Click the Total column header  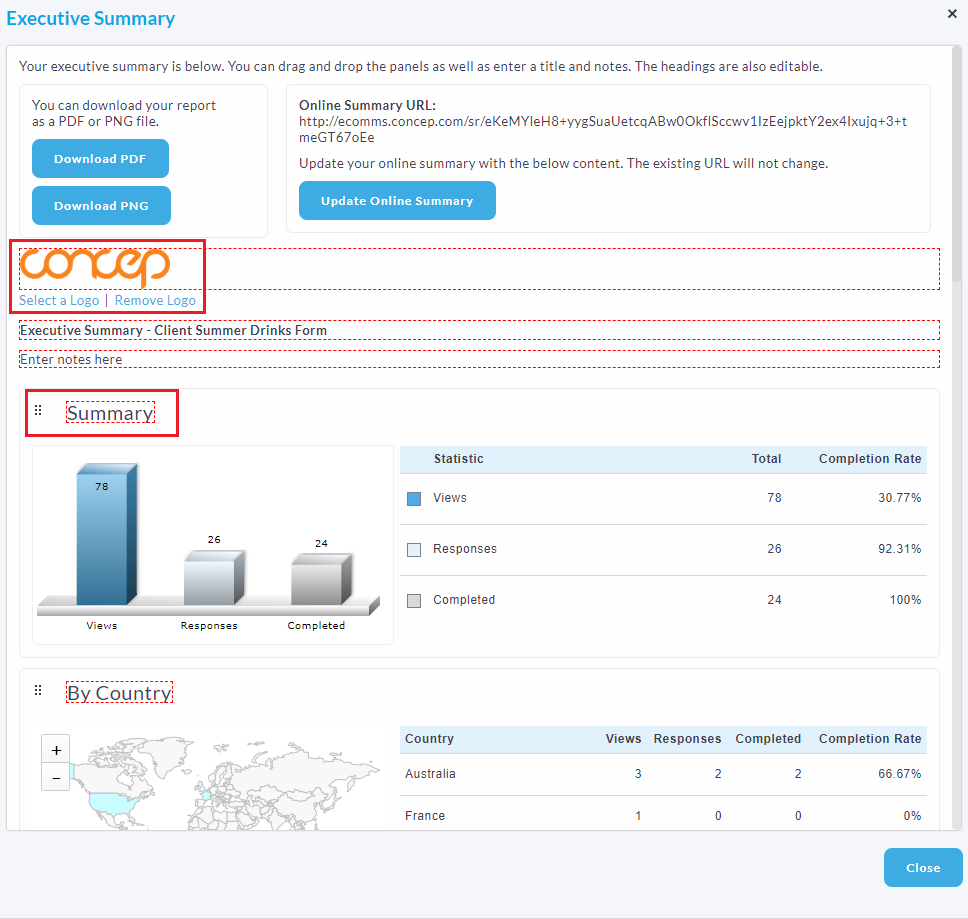pos(766,459)
